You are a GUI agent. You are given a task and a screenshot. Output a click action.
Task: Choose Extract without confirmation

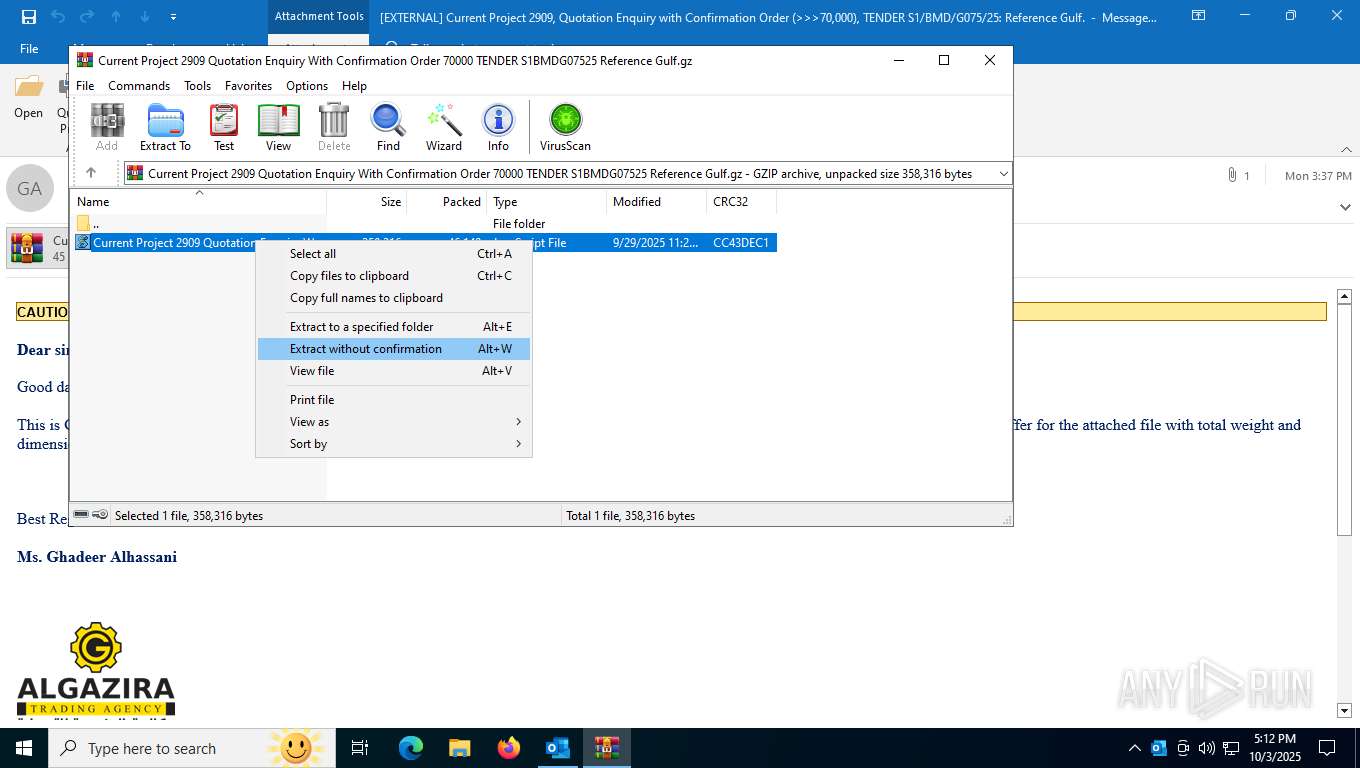coord(394,349)
